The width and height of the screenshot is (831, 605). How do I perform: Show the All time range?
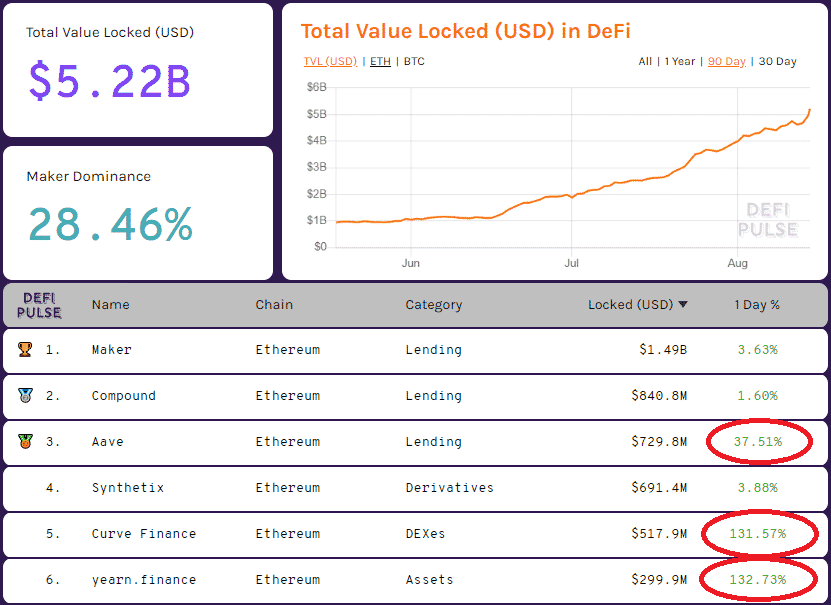coord(645,61)
